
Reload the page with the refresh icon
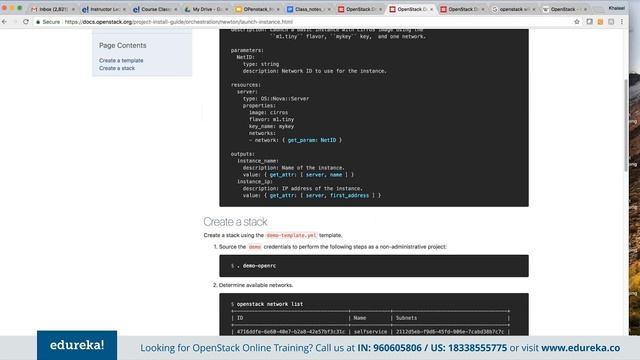(x=26, y=22)
